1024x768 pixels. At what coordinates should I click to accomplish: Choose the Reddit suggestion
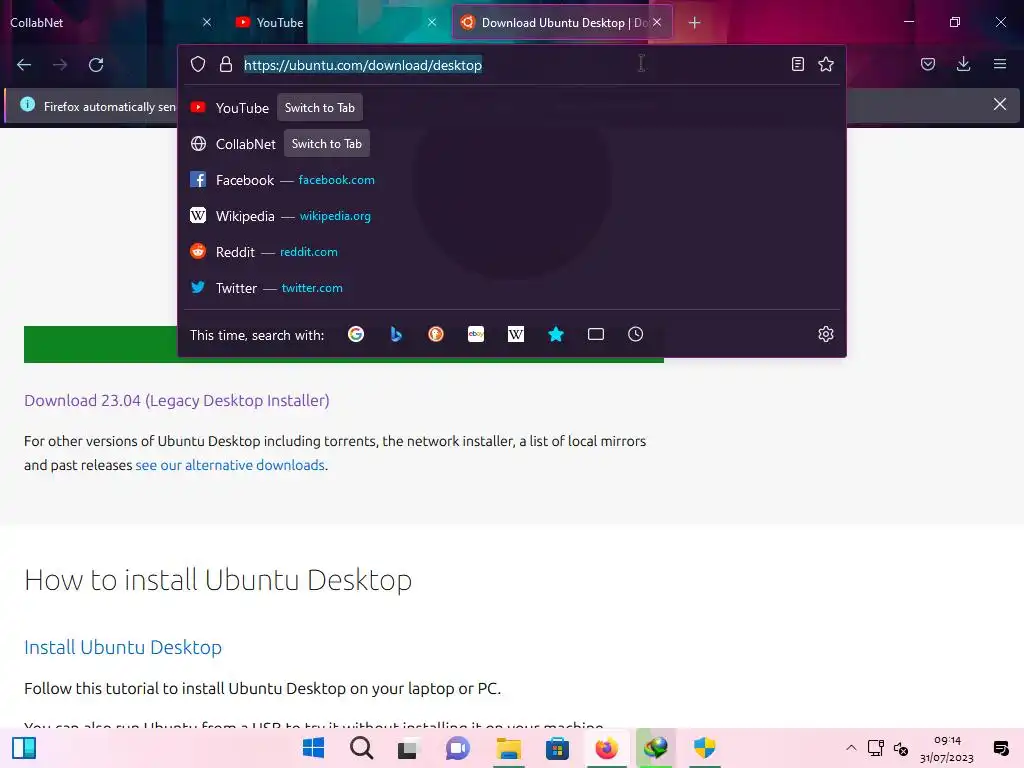(512, 251)
